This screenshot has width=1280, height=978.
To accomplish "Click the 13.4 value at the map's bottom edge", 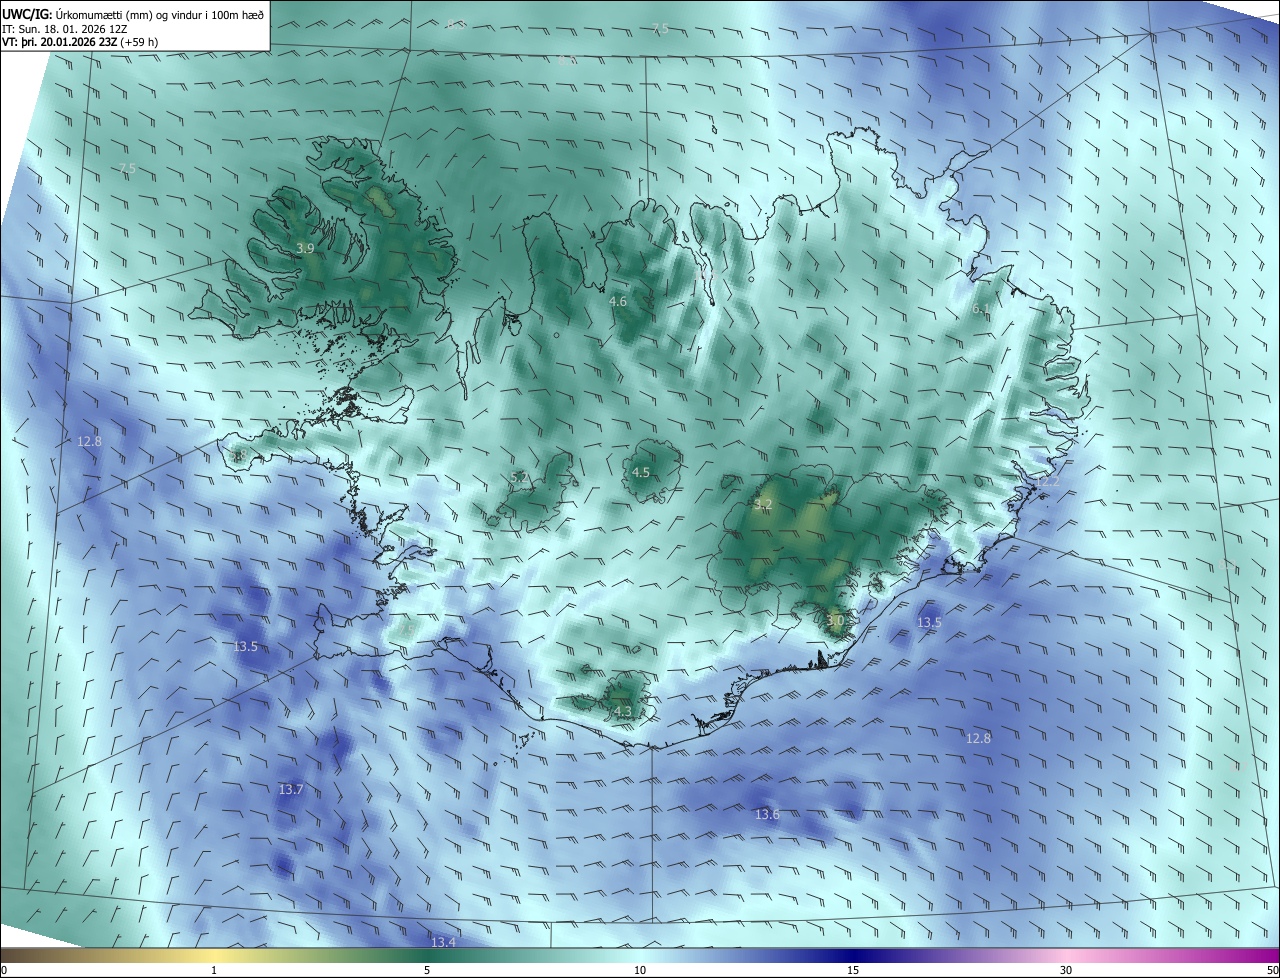I will click(443, 942).
